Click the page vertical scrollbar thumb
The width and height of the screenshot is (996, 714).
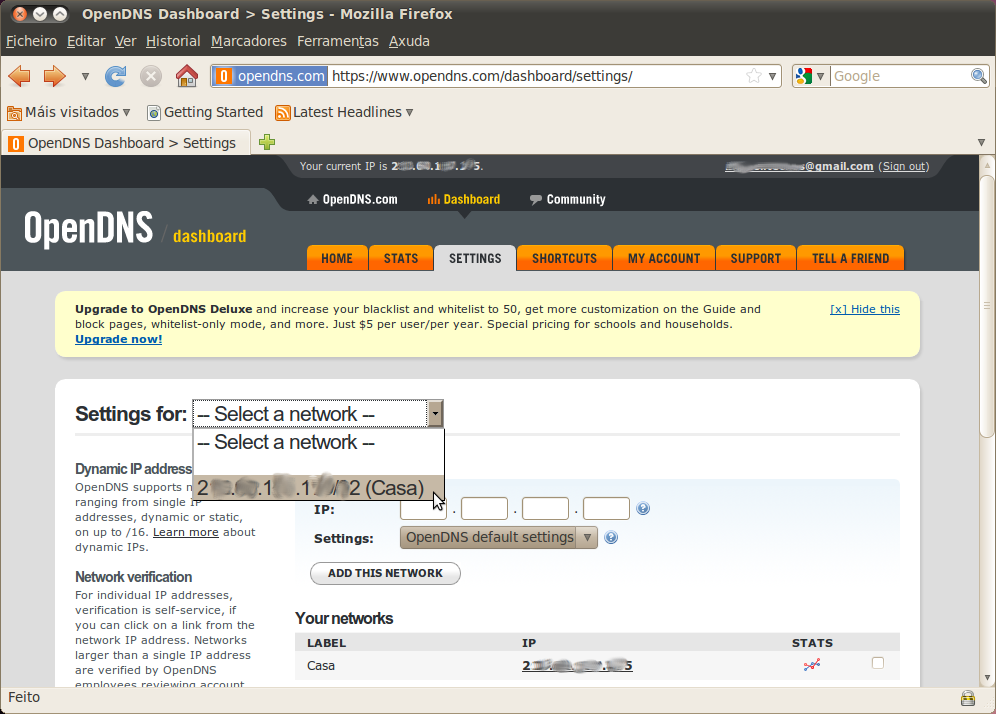tap(986, 305)
